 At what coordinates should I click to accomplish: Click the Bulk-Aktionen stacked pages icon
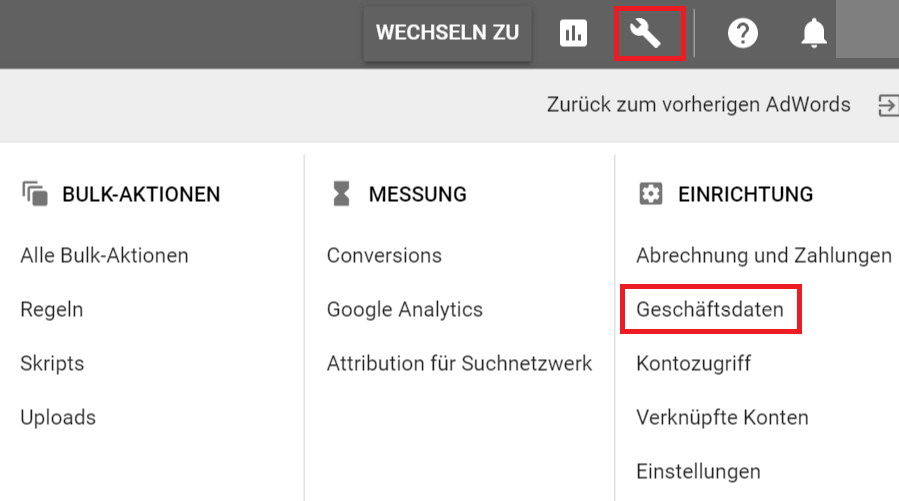pos(35,194)
